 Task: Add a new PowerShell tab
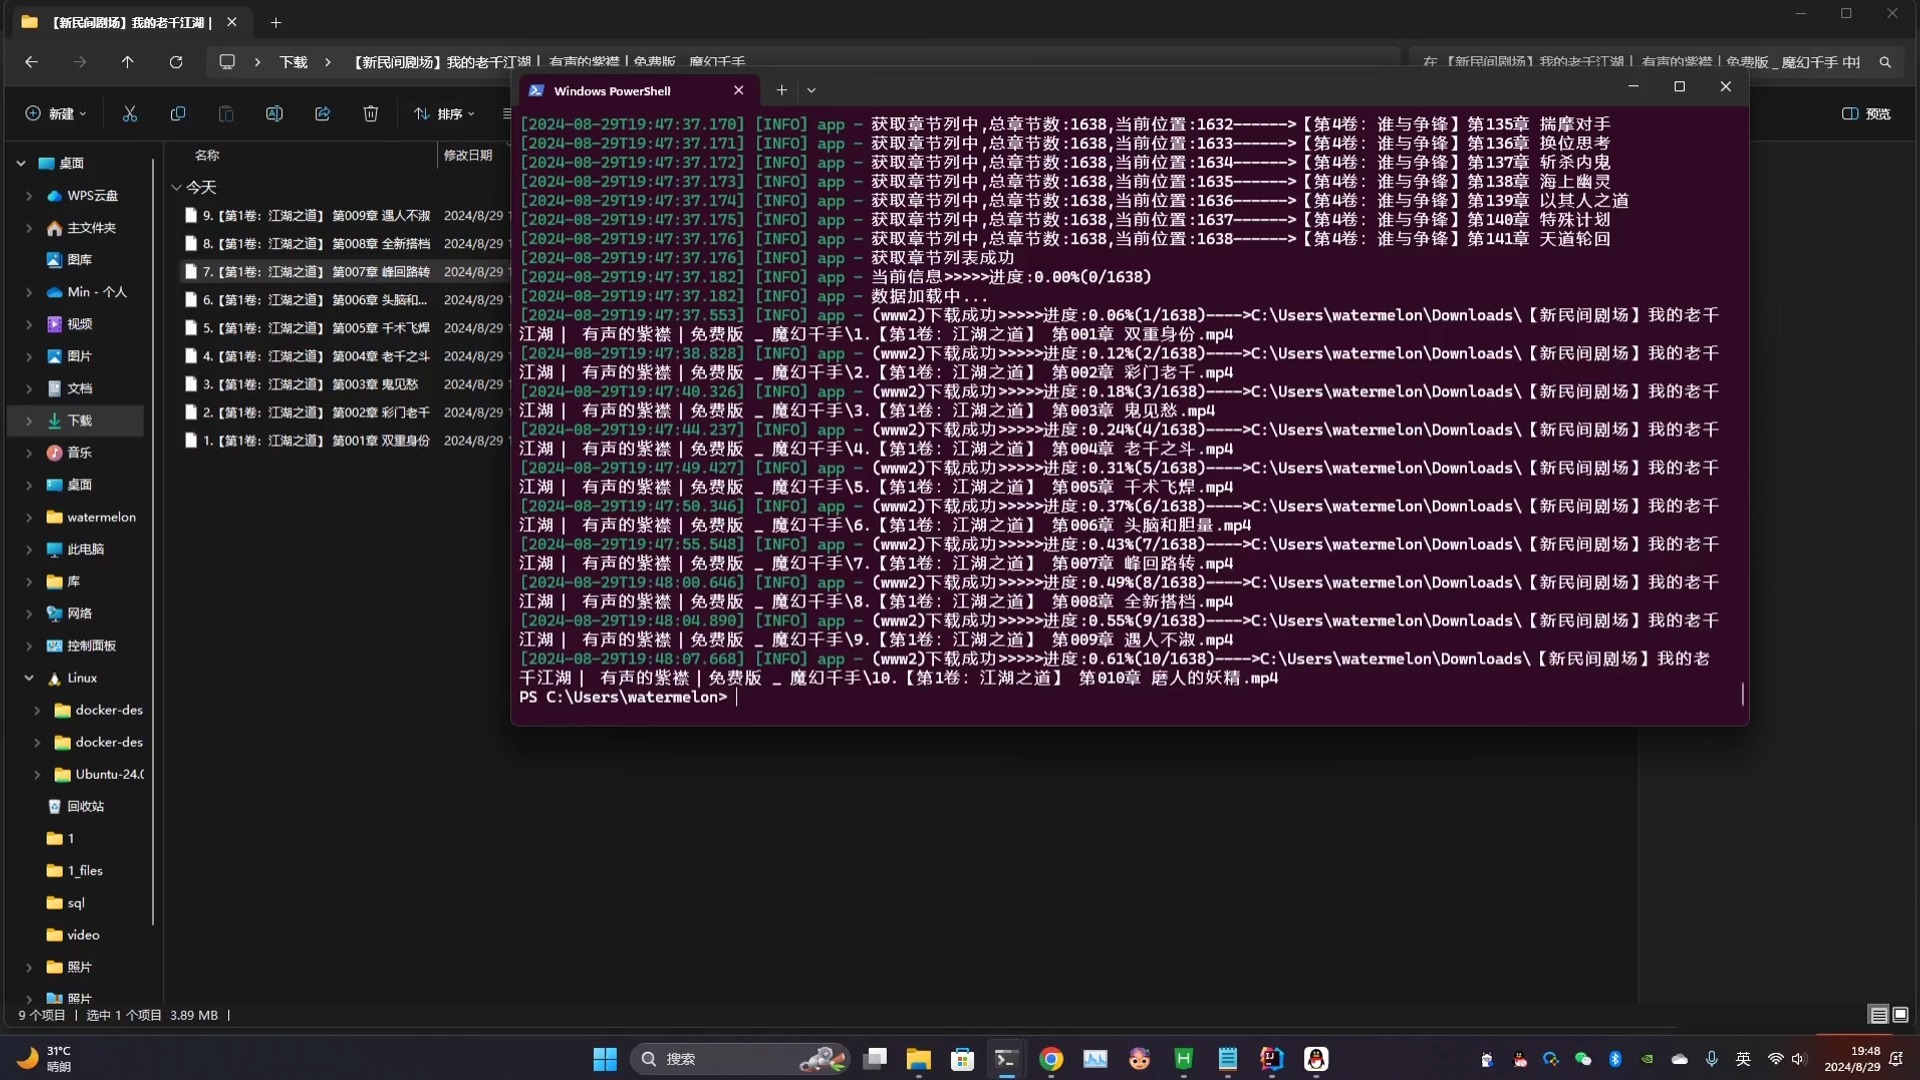pyautogui.click(x=782, y=90)
